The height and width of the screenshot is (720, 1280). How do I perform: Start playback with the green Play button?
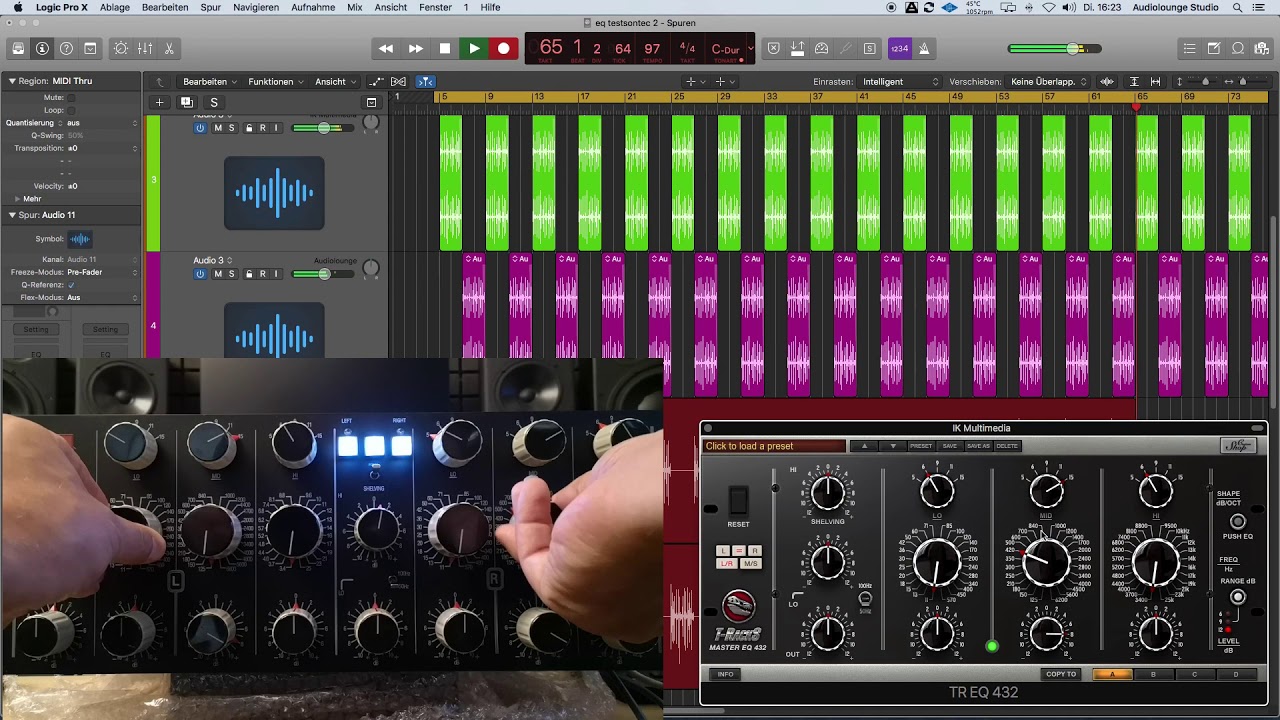[474, 48]
